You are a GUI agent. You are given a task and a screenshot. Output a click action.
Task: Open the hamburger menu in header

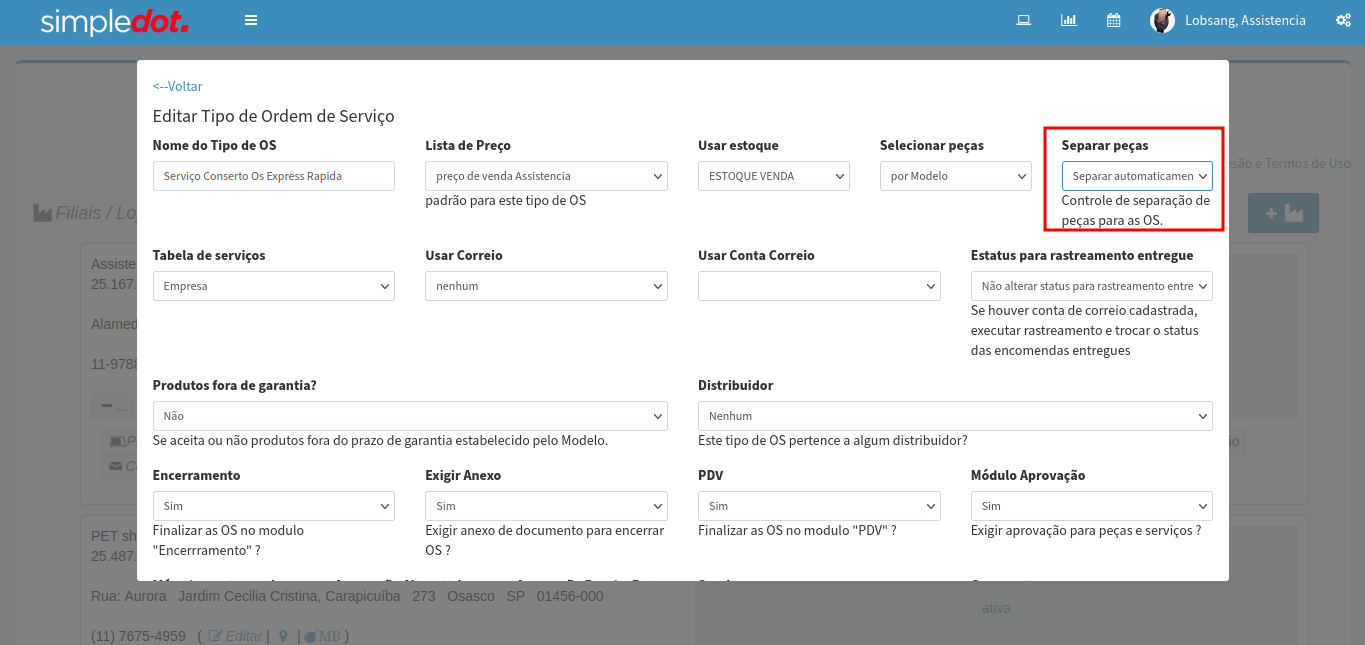(x=251, y=20)
